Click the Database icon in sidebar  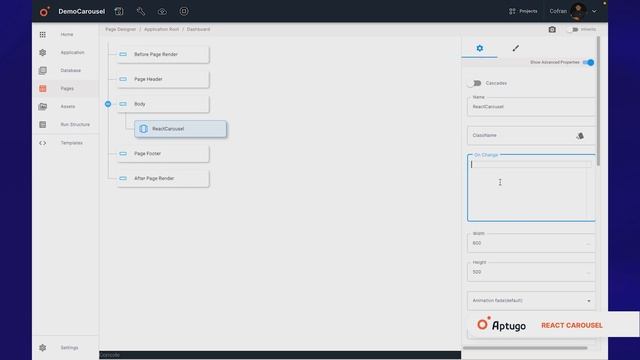[43, 71]
